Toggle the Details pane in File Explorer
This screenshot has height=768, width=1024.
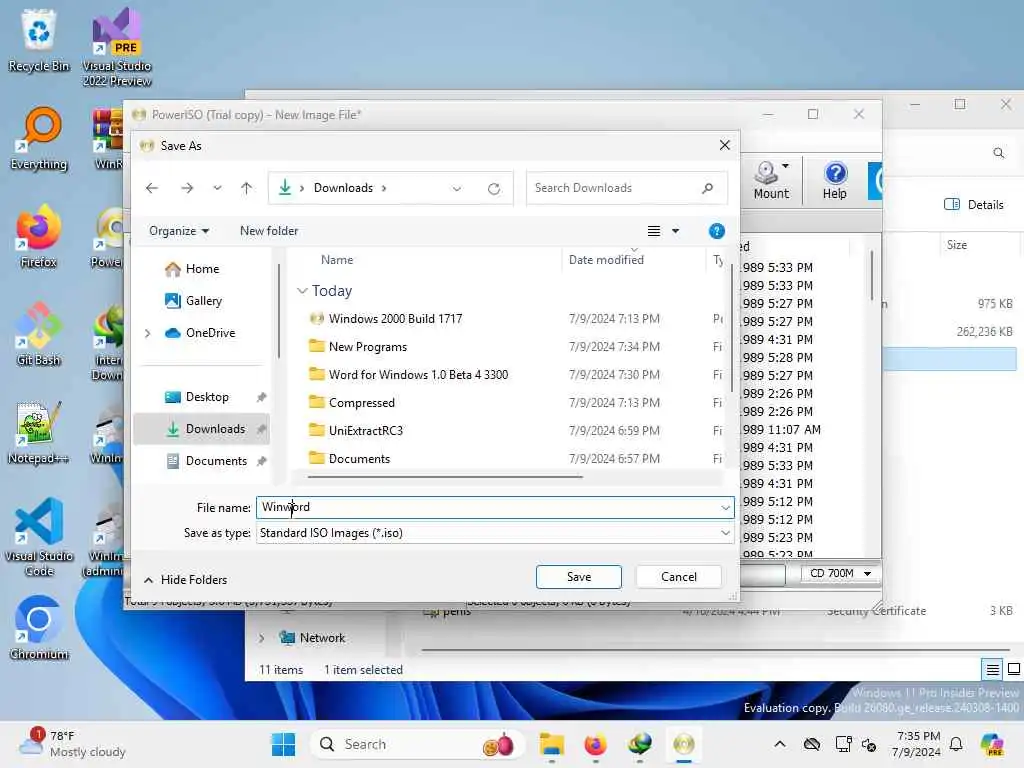tap(974, 205)
